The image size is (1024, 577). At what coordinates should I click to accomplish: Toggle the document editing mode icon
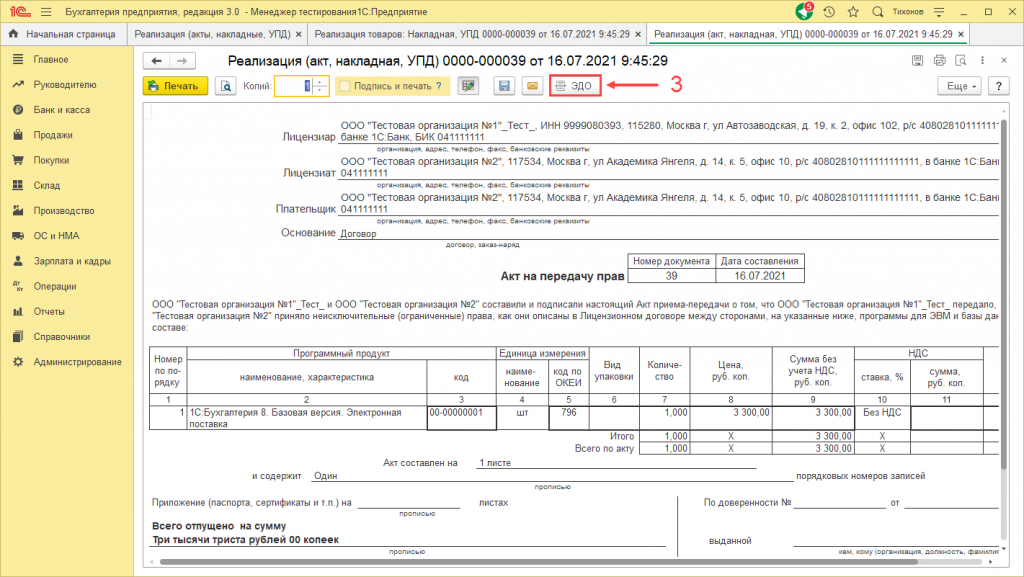pyautogui.click(x=468, y=86)
